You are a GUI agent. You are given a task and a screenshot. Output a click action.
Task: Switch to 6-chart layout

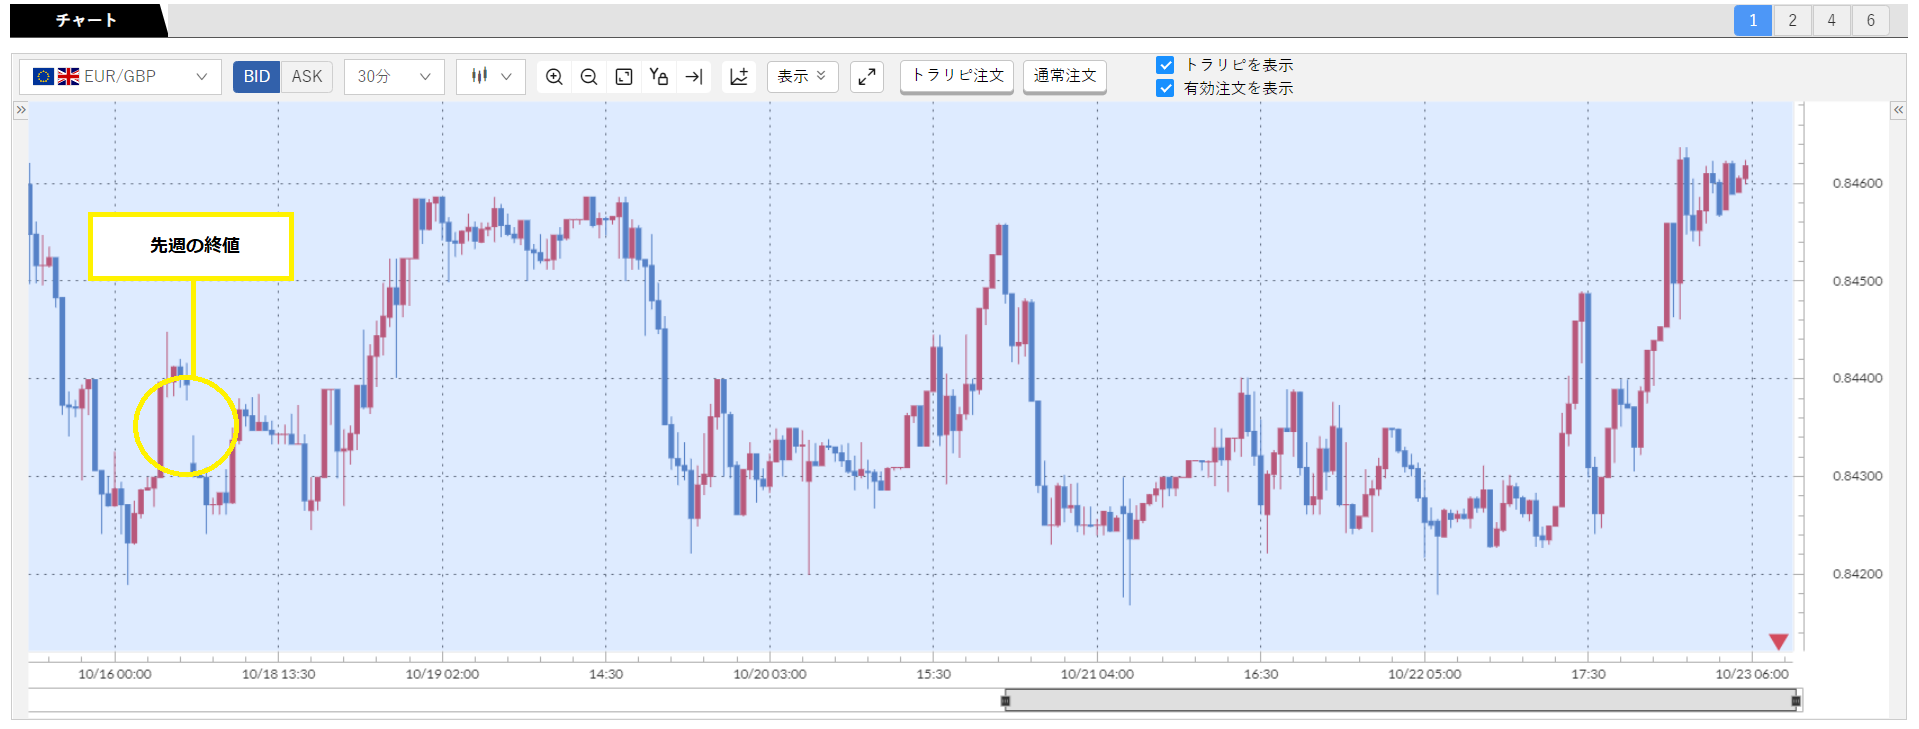[x=1870, y=20]
